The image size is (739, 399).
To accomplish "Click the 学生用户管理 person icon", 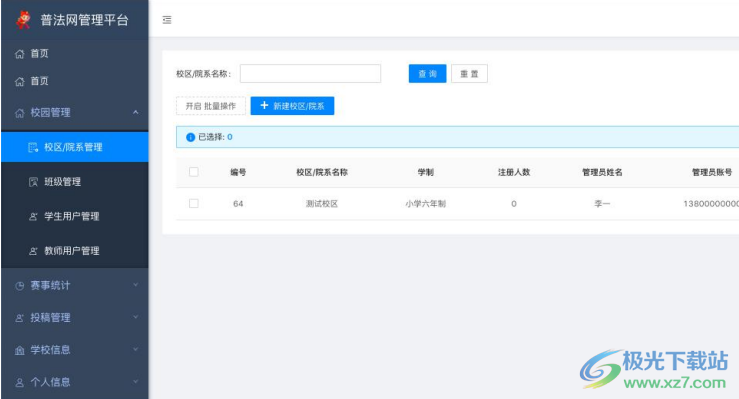I will 33,217.
